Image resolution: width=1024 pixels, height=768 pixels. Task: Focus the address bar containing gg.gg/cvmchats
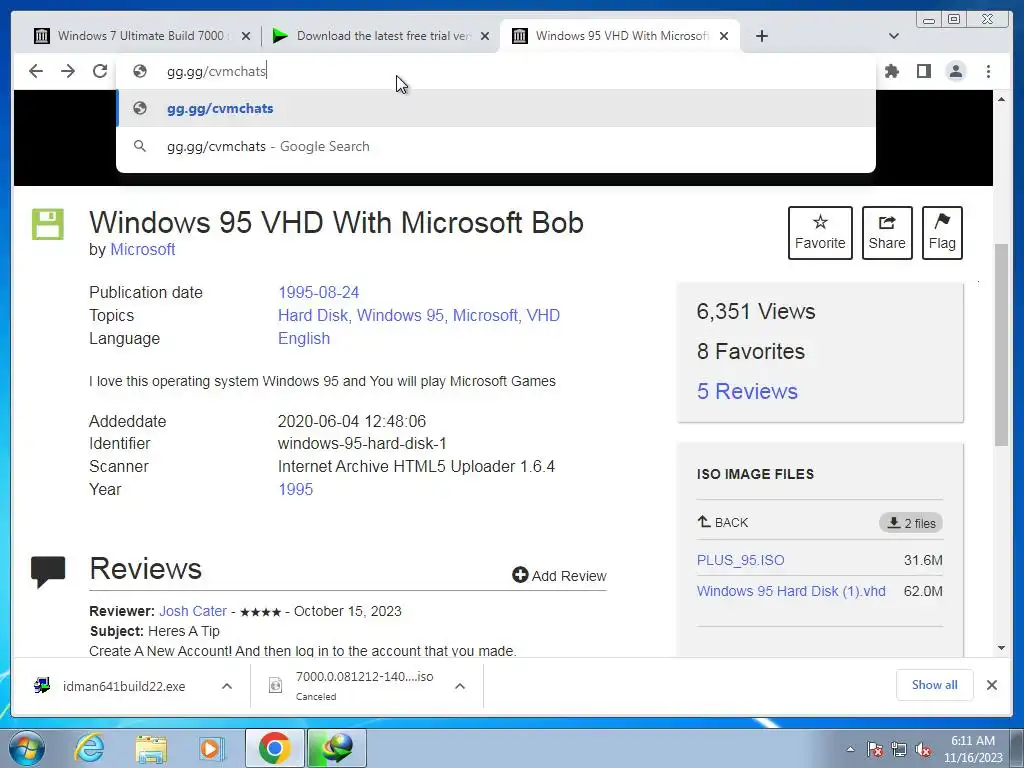(495, 71)
